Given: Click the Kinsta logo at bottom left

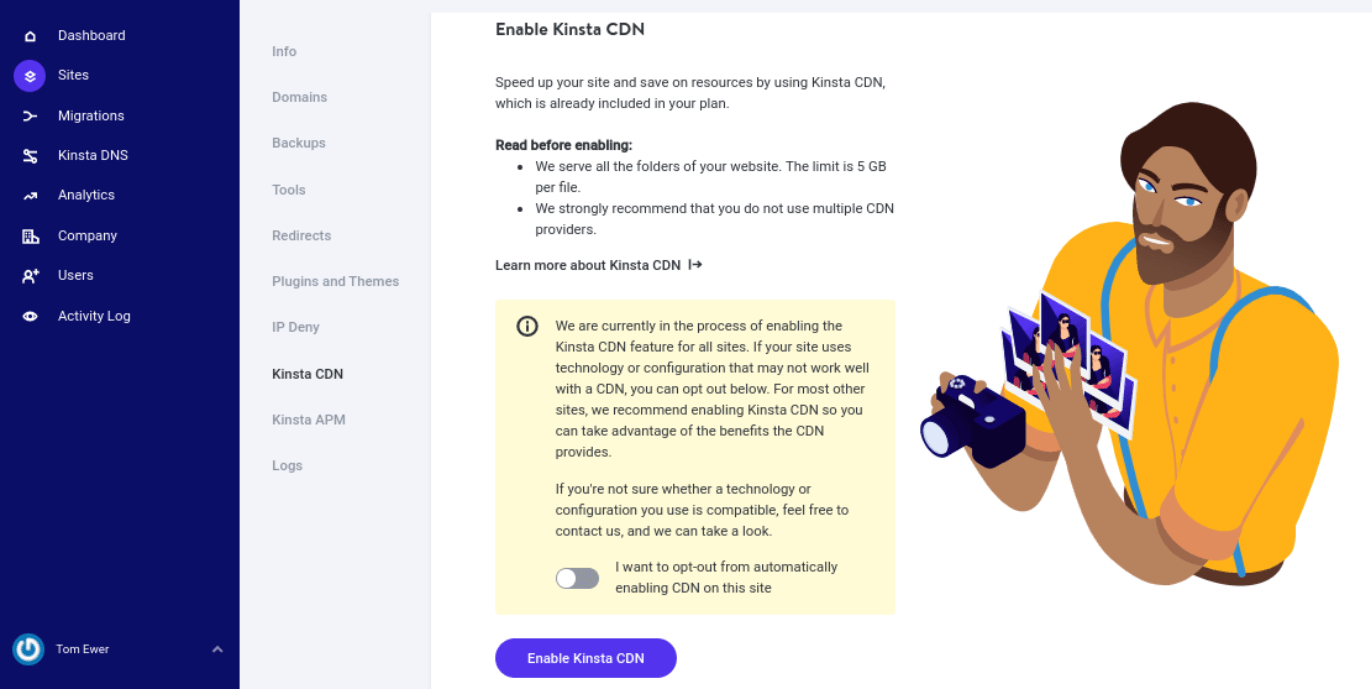Looking at the screenshot, I should pyautogui.click(x=28, y=649).
